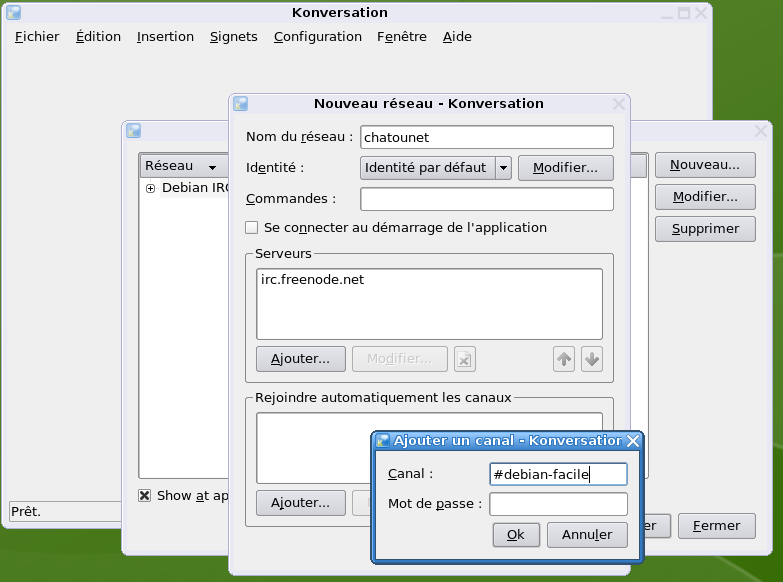This screenshot has width=783, height=582.
Task: Click Konversation main window title bar icon
Action: coord(14,13)
